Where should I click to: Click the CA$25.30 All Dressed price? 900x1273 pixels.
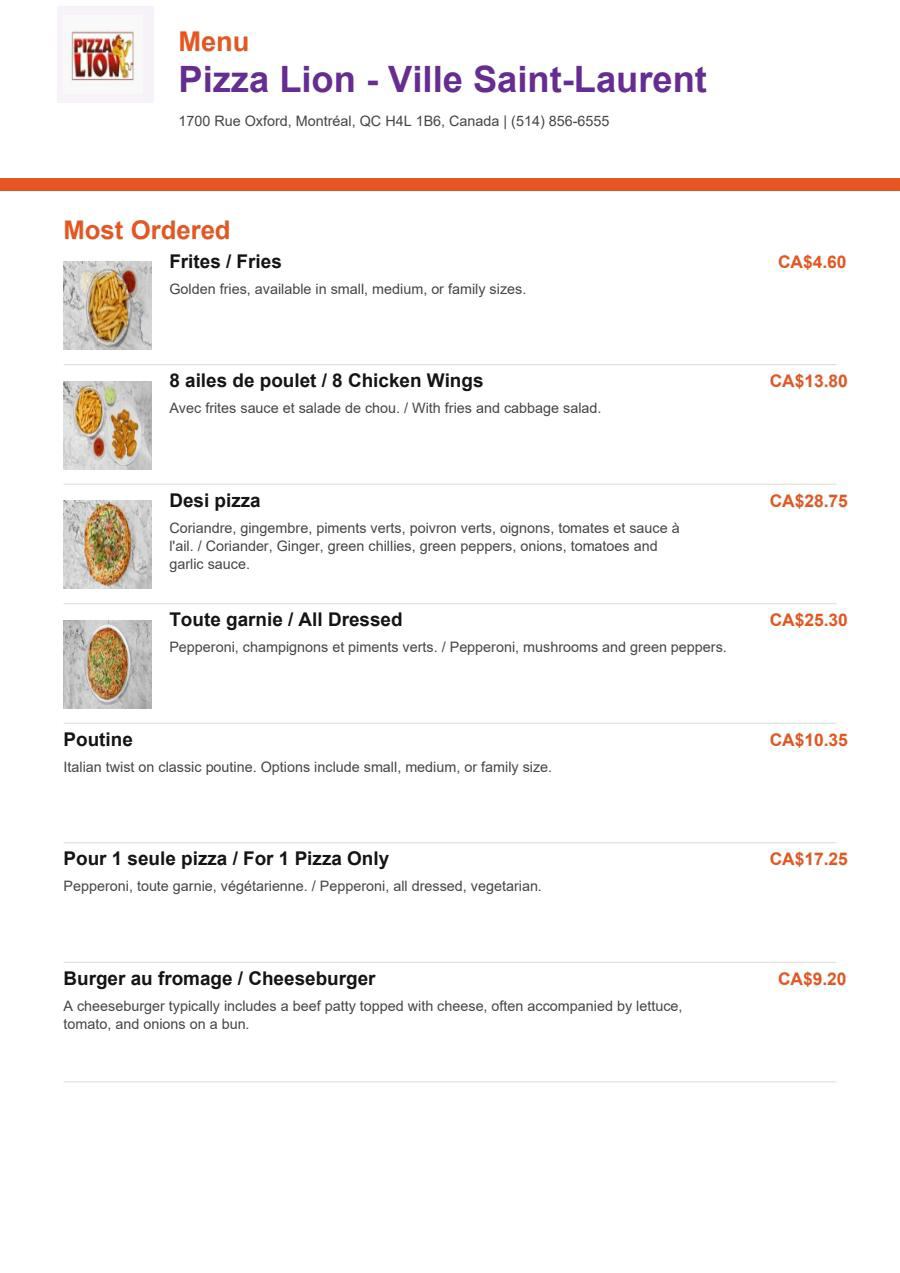(x=808, y=621)
